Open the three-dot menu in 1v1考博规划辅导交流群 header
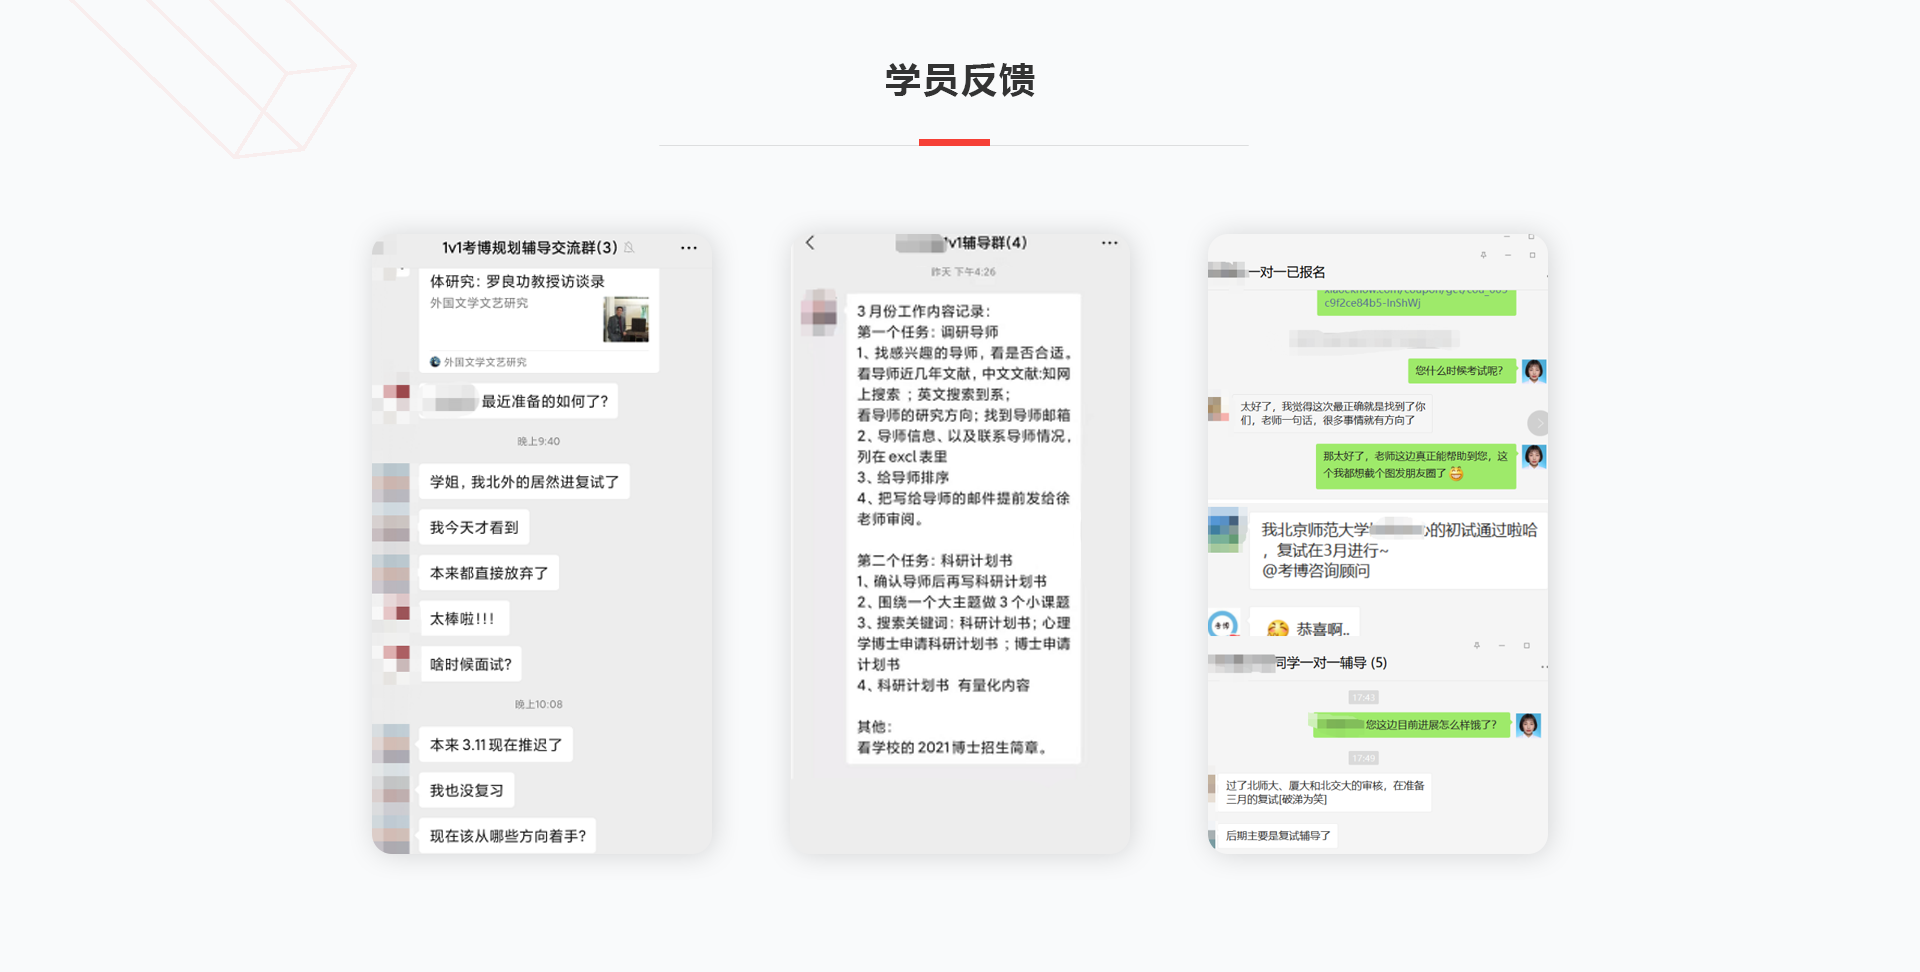The width and height of the screenshot is (1920, 972). [x=688, y=248]
